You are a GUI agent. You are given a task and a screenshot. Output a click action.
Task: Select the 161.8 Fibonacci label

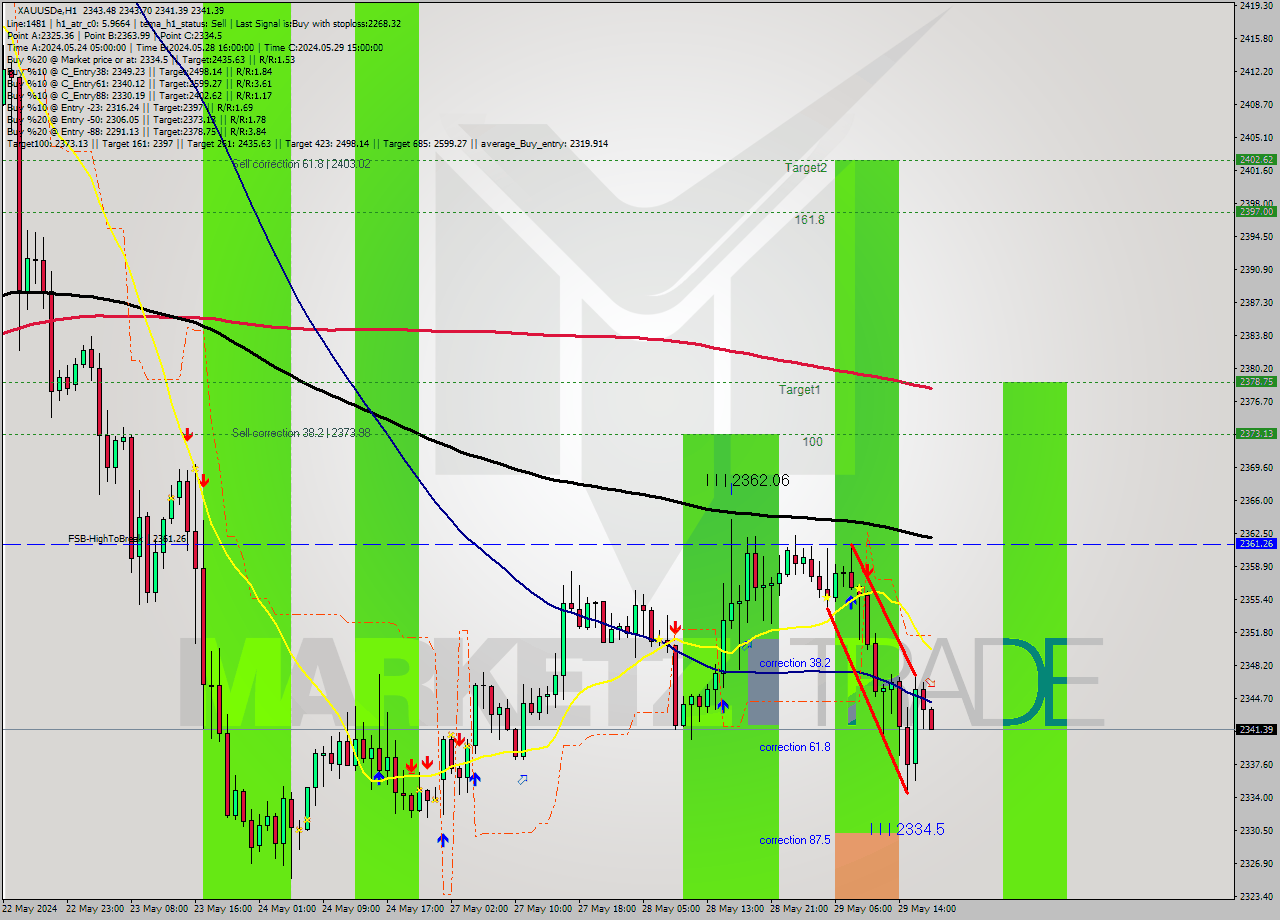pyautogui.click(x=810, y=219)
